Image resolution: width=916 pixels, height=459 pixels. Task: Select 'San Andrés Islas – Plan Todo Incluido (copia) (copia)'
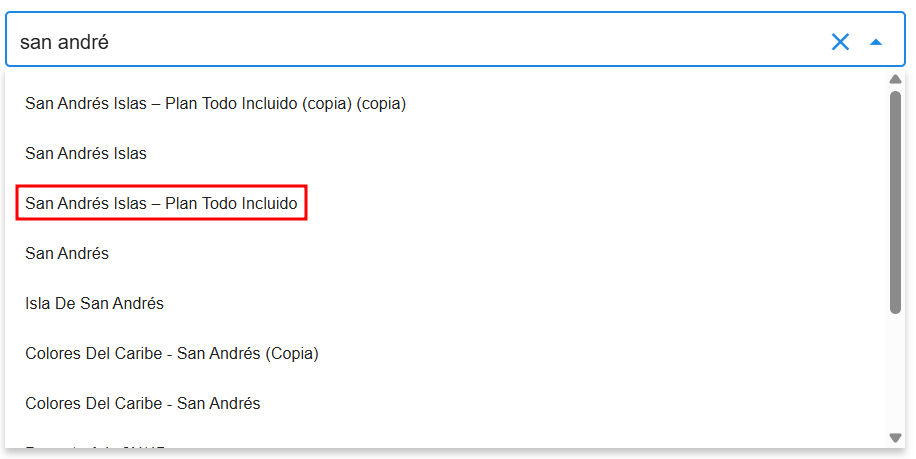click(215, 103)
